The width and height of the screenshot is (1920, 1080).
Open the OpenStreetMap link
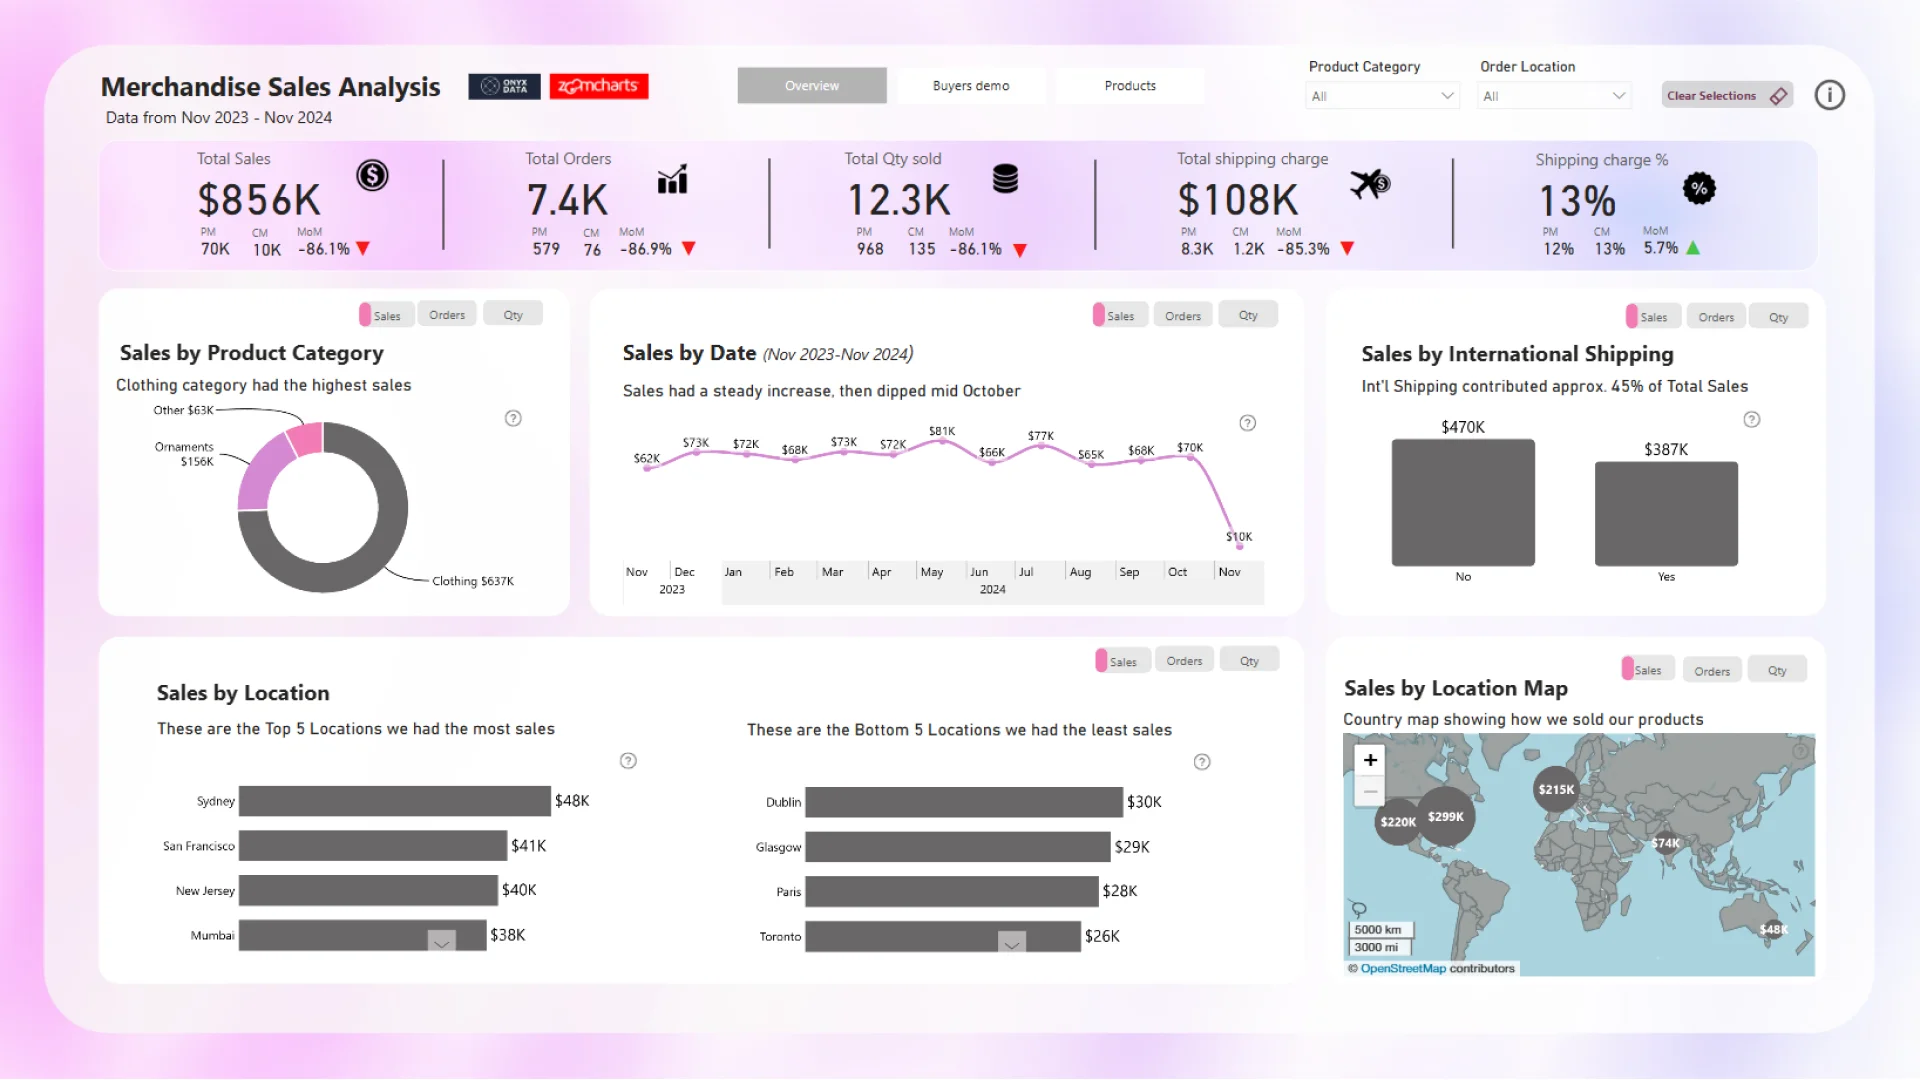[1403, 968]
